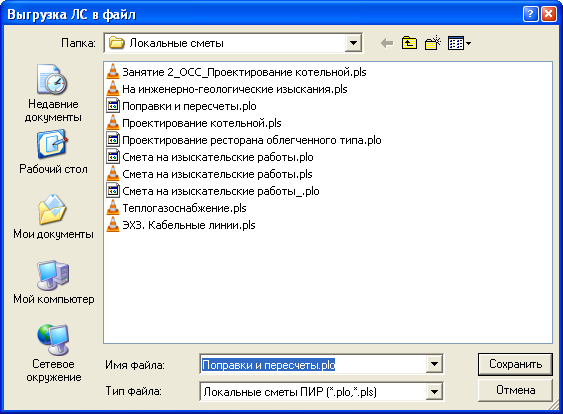
Task: Expand the Имя файла dropdown arrow
Action: [434, 364]
